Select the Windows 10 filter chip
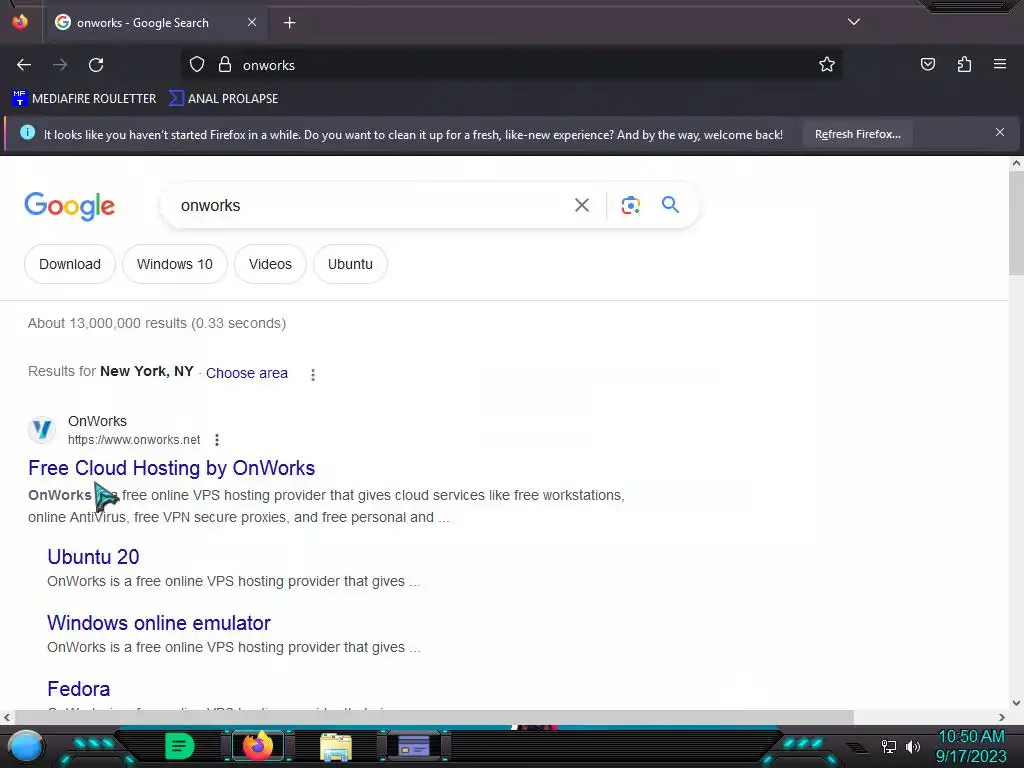1024x768 pixels. point(174,264)
